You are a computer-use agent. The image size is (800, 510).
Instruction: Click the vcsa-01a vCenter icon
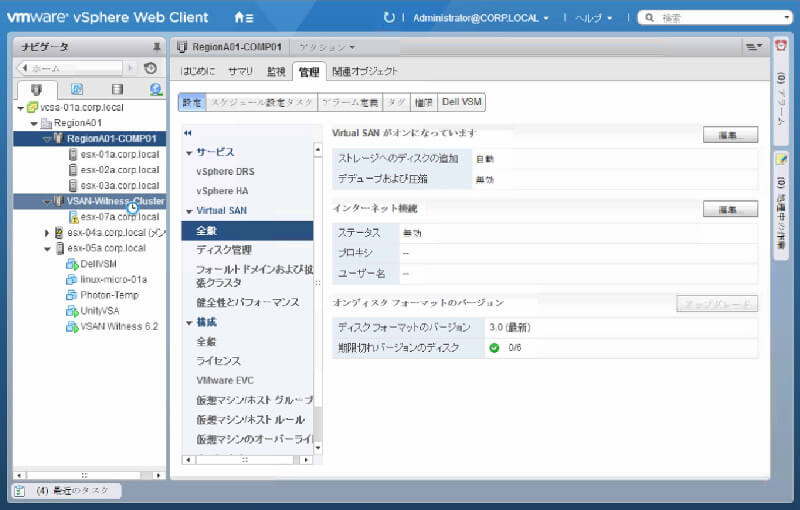coord(32,108)
